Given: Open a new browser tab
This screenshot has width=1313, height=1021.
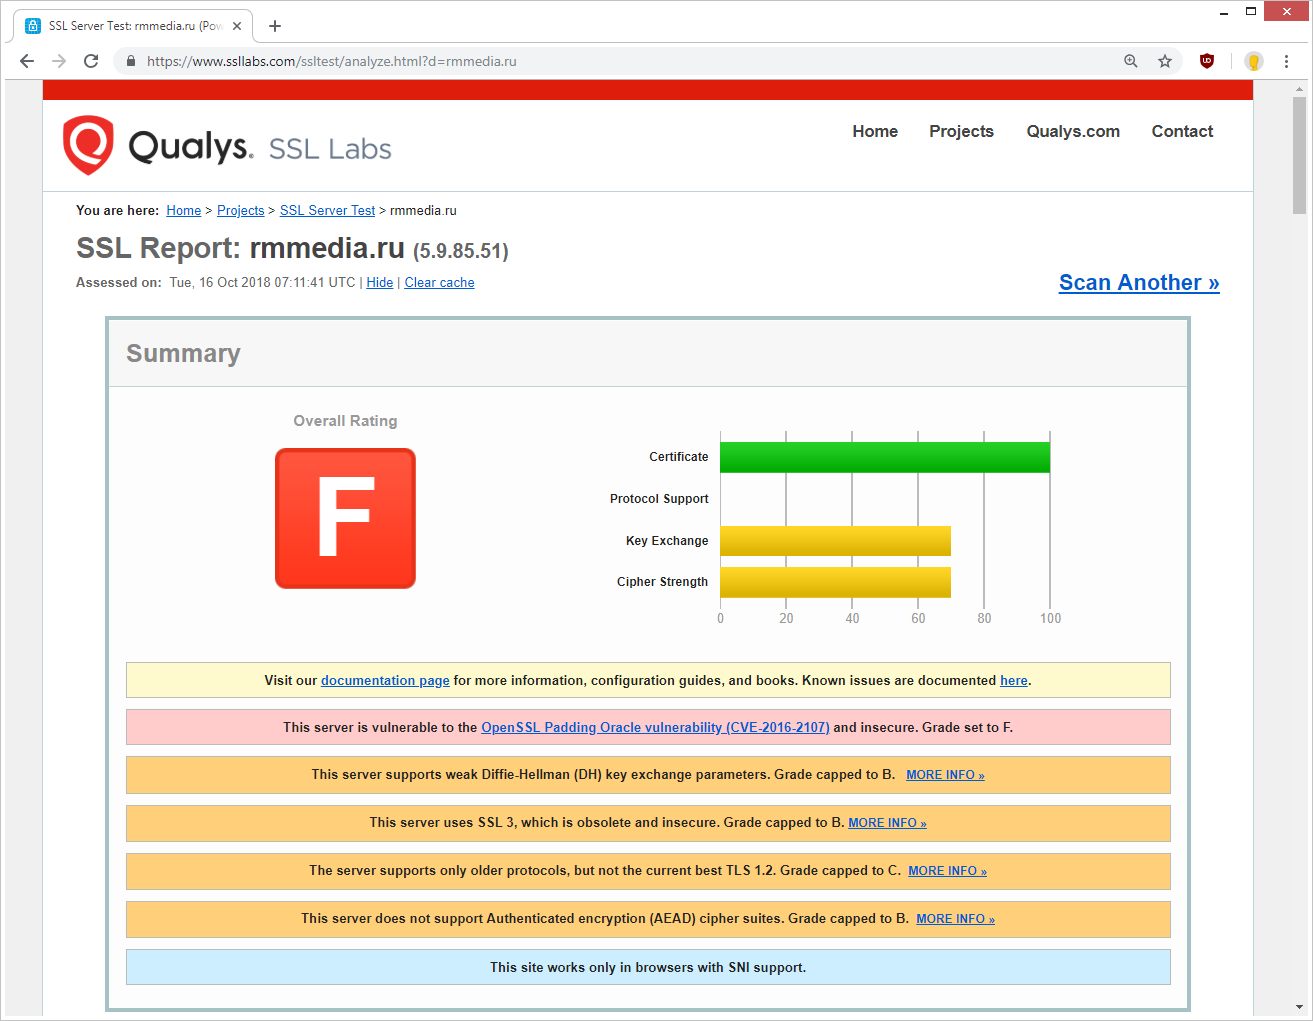Looking at the screenshot, I should [x=275, y=26].
